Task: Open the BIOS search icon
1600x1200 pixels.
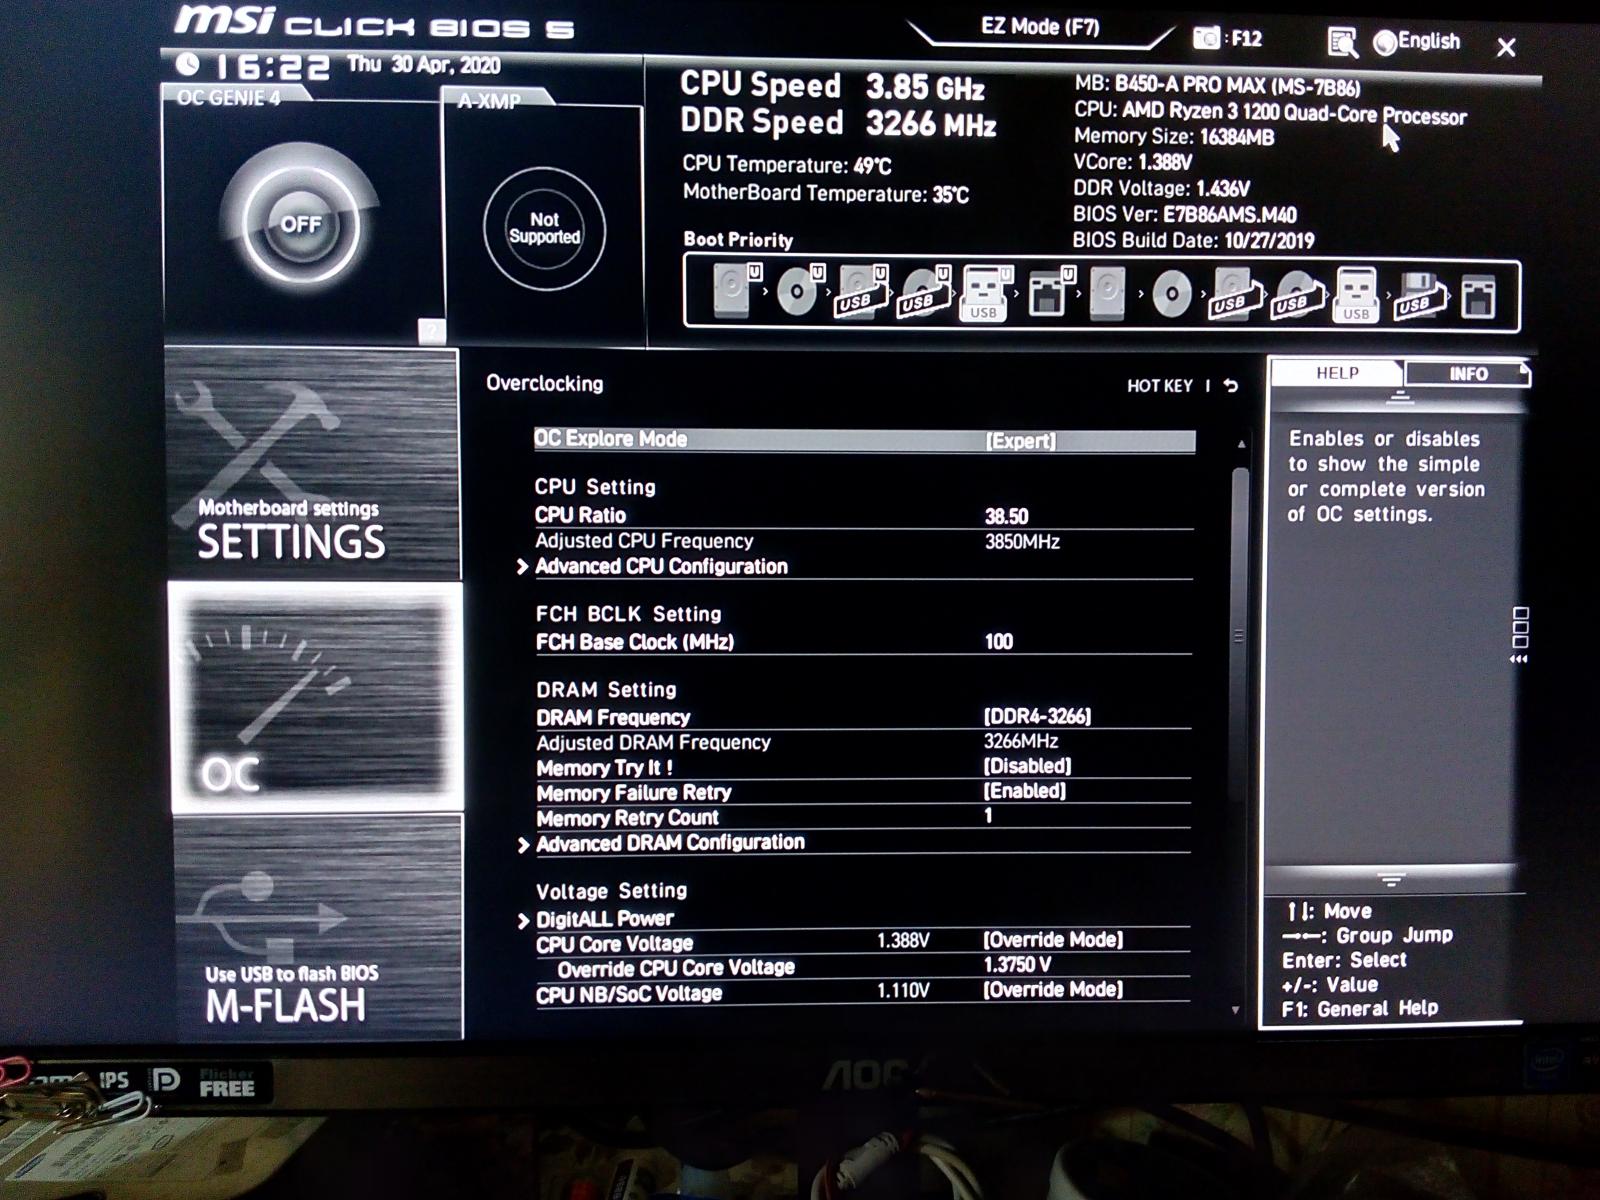Action: pyautogui.click(x=1342, y=42)
